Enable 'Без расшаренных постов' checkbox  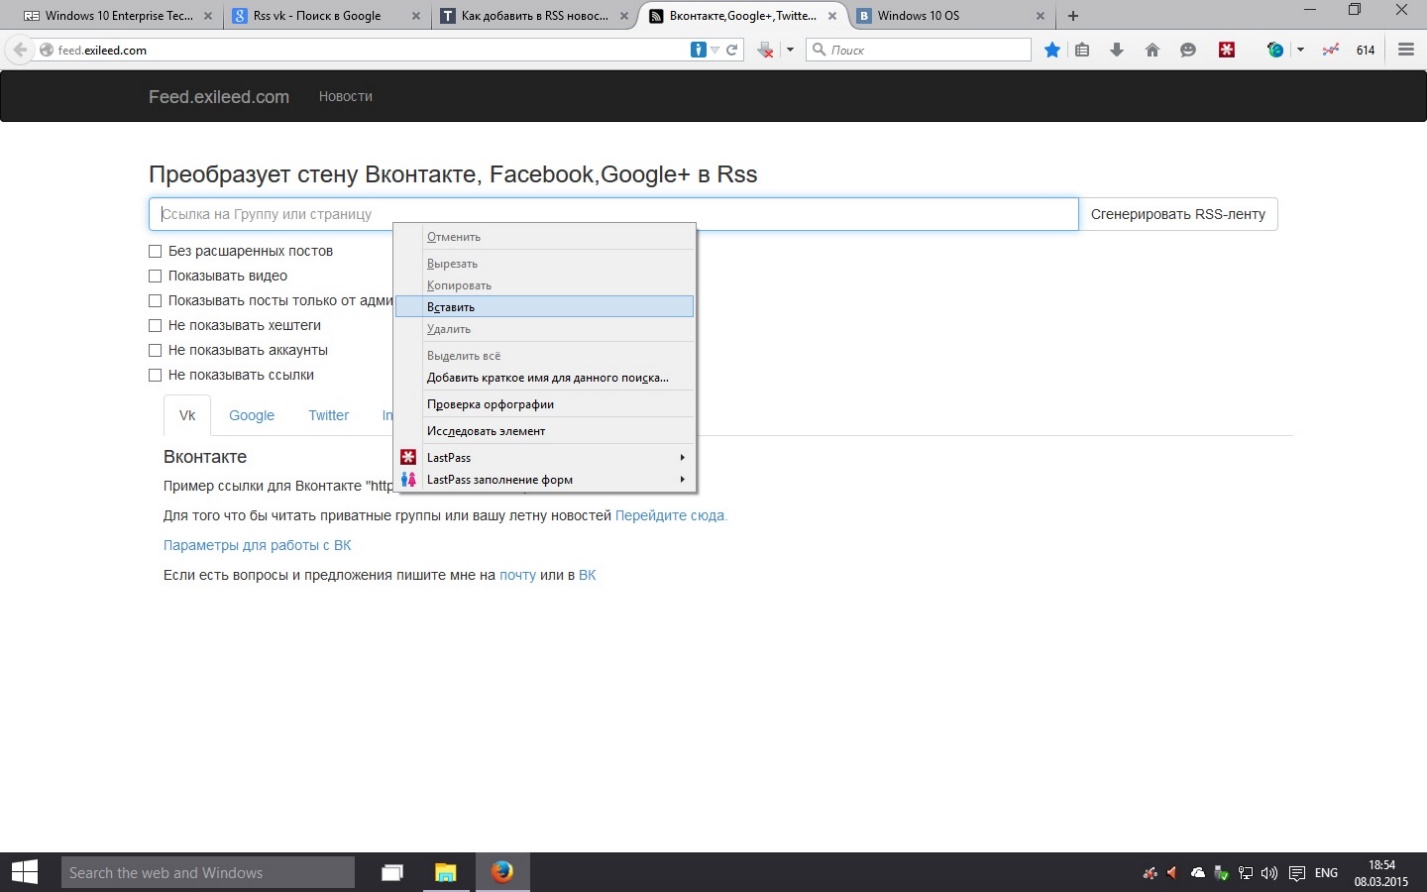point(155,251)
